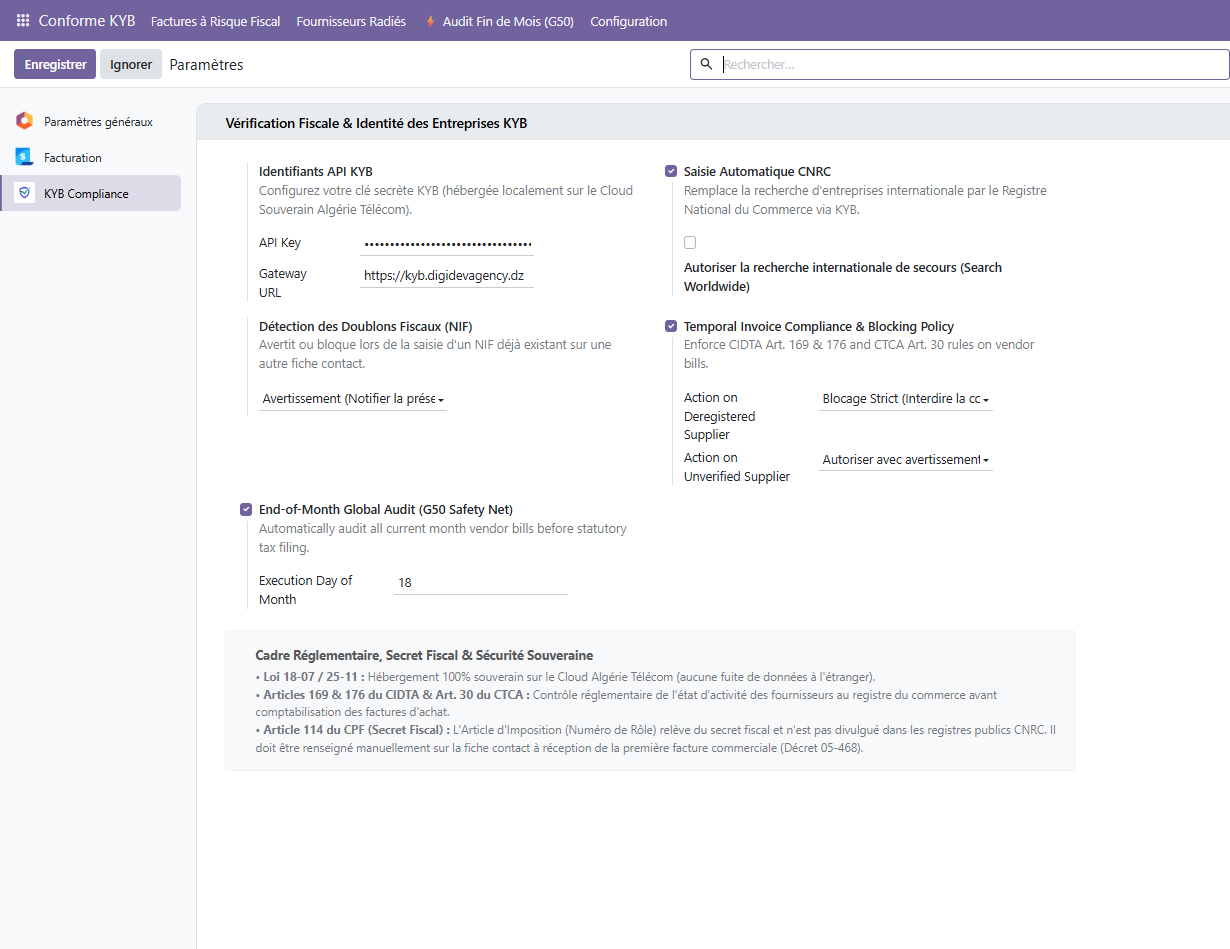Click the Vérification Fiscale section header
Screen dimensions: 1230x949
tap(376, 123)
